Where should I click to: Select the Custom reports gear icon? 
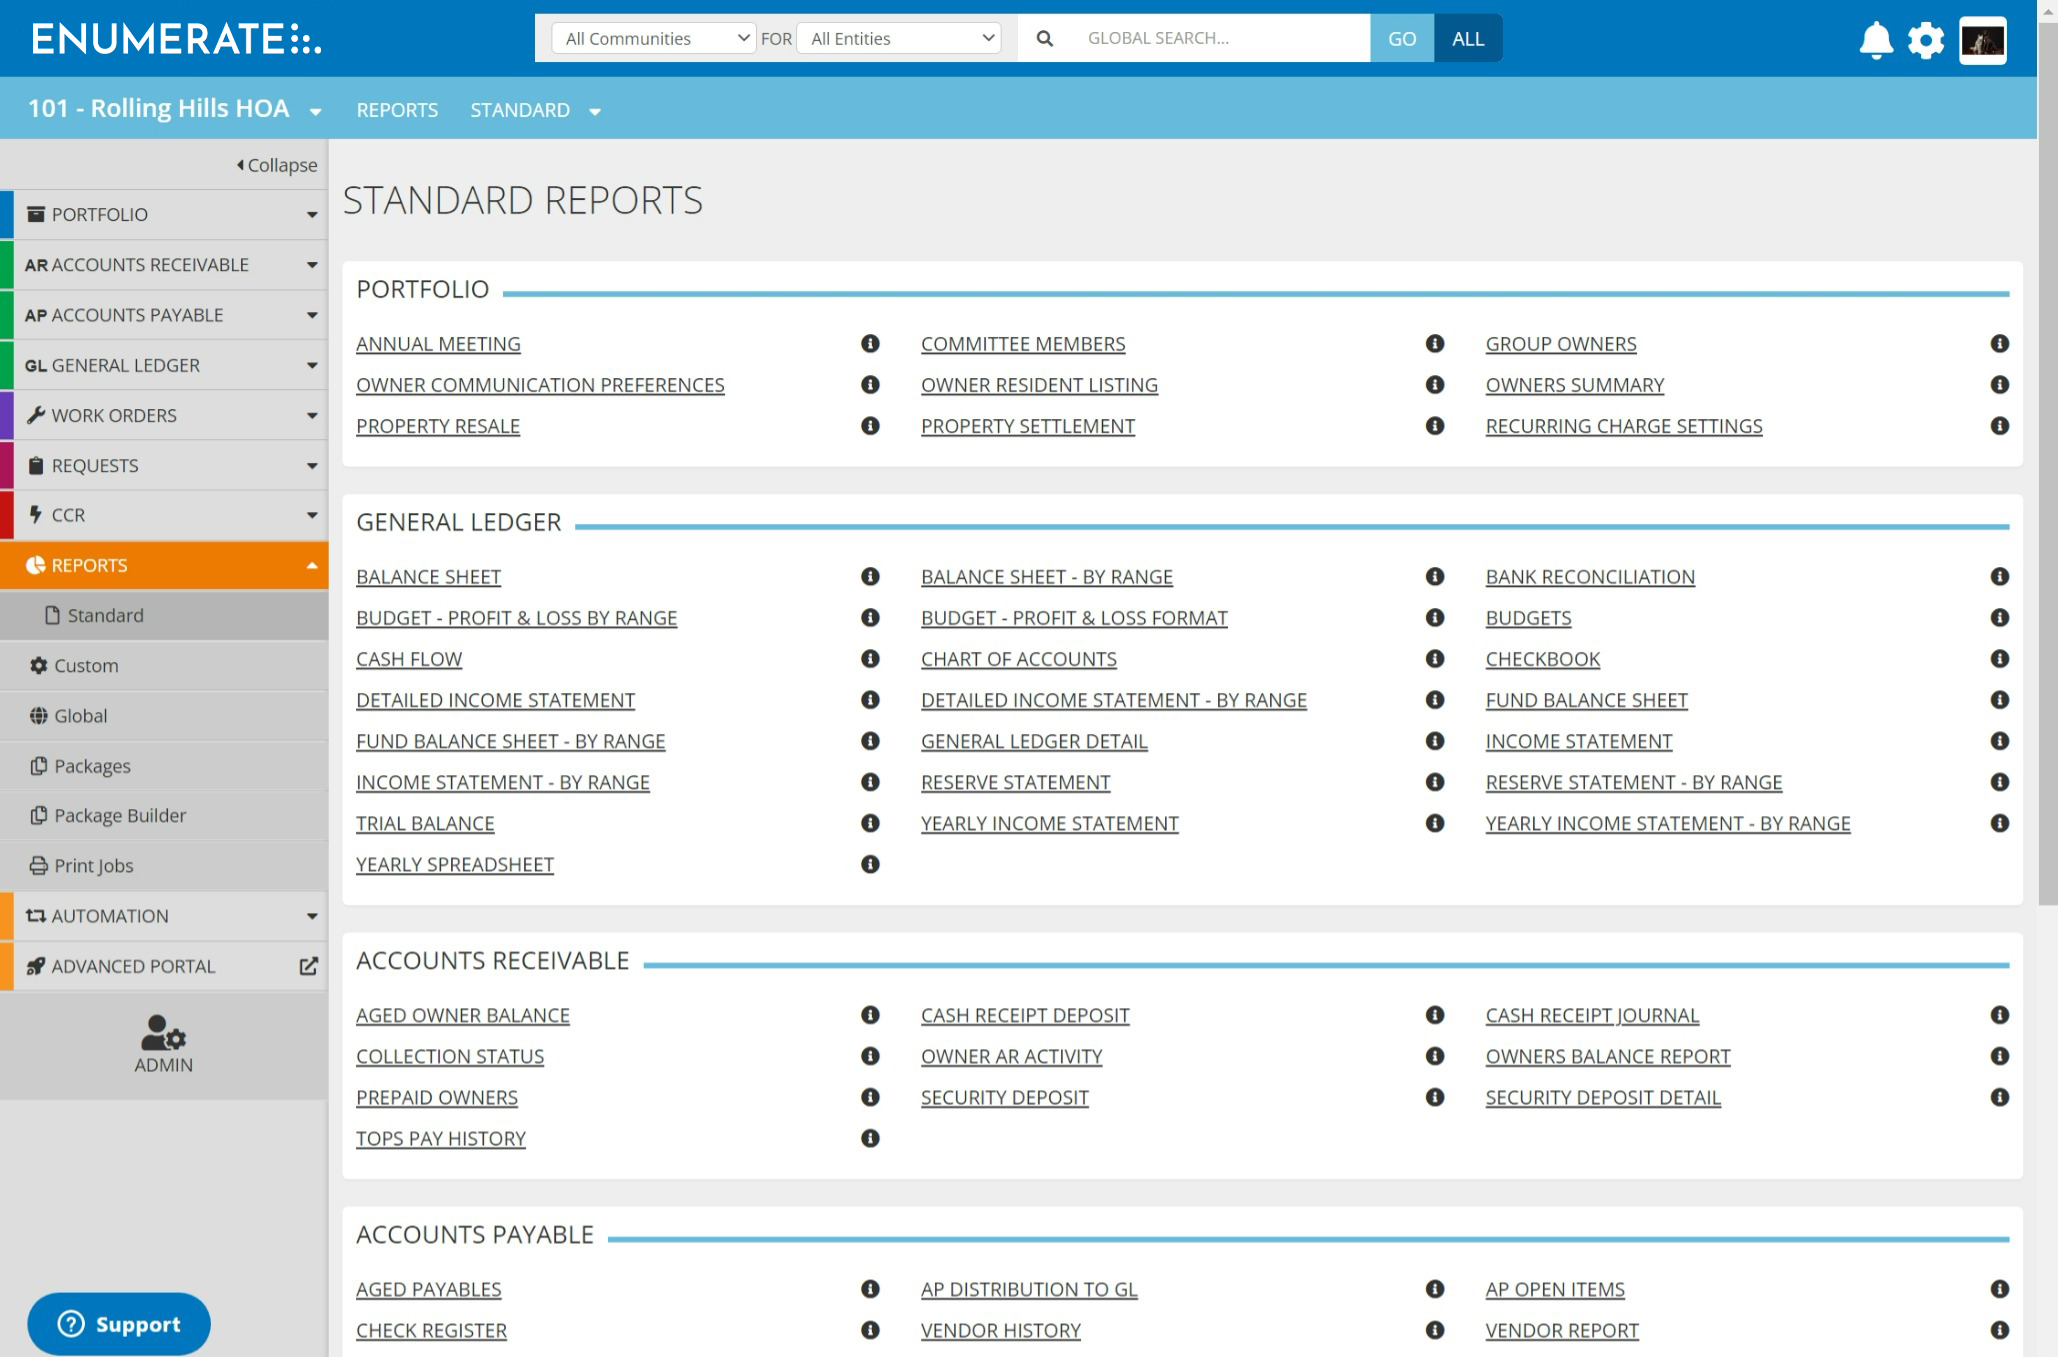coord(38,665)
